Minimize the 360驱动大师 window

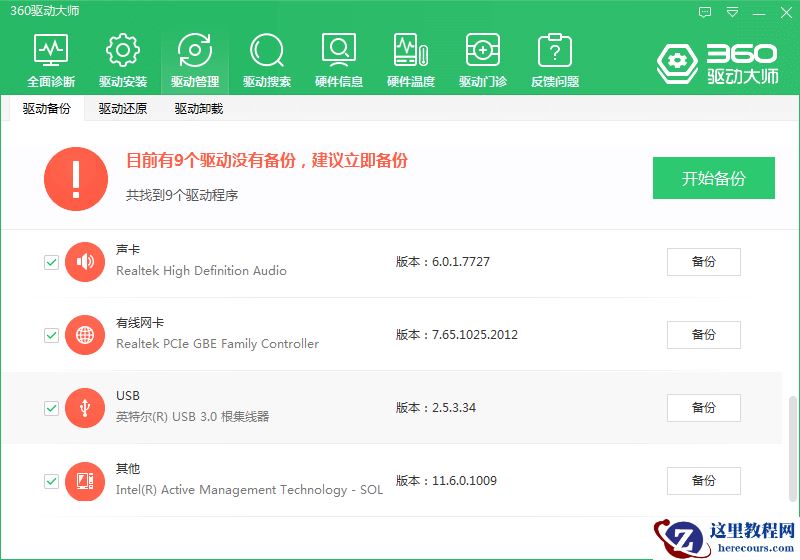click(x=759, y=13)
